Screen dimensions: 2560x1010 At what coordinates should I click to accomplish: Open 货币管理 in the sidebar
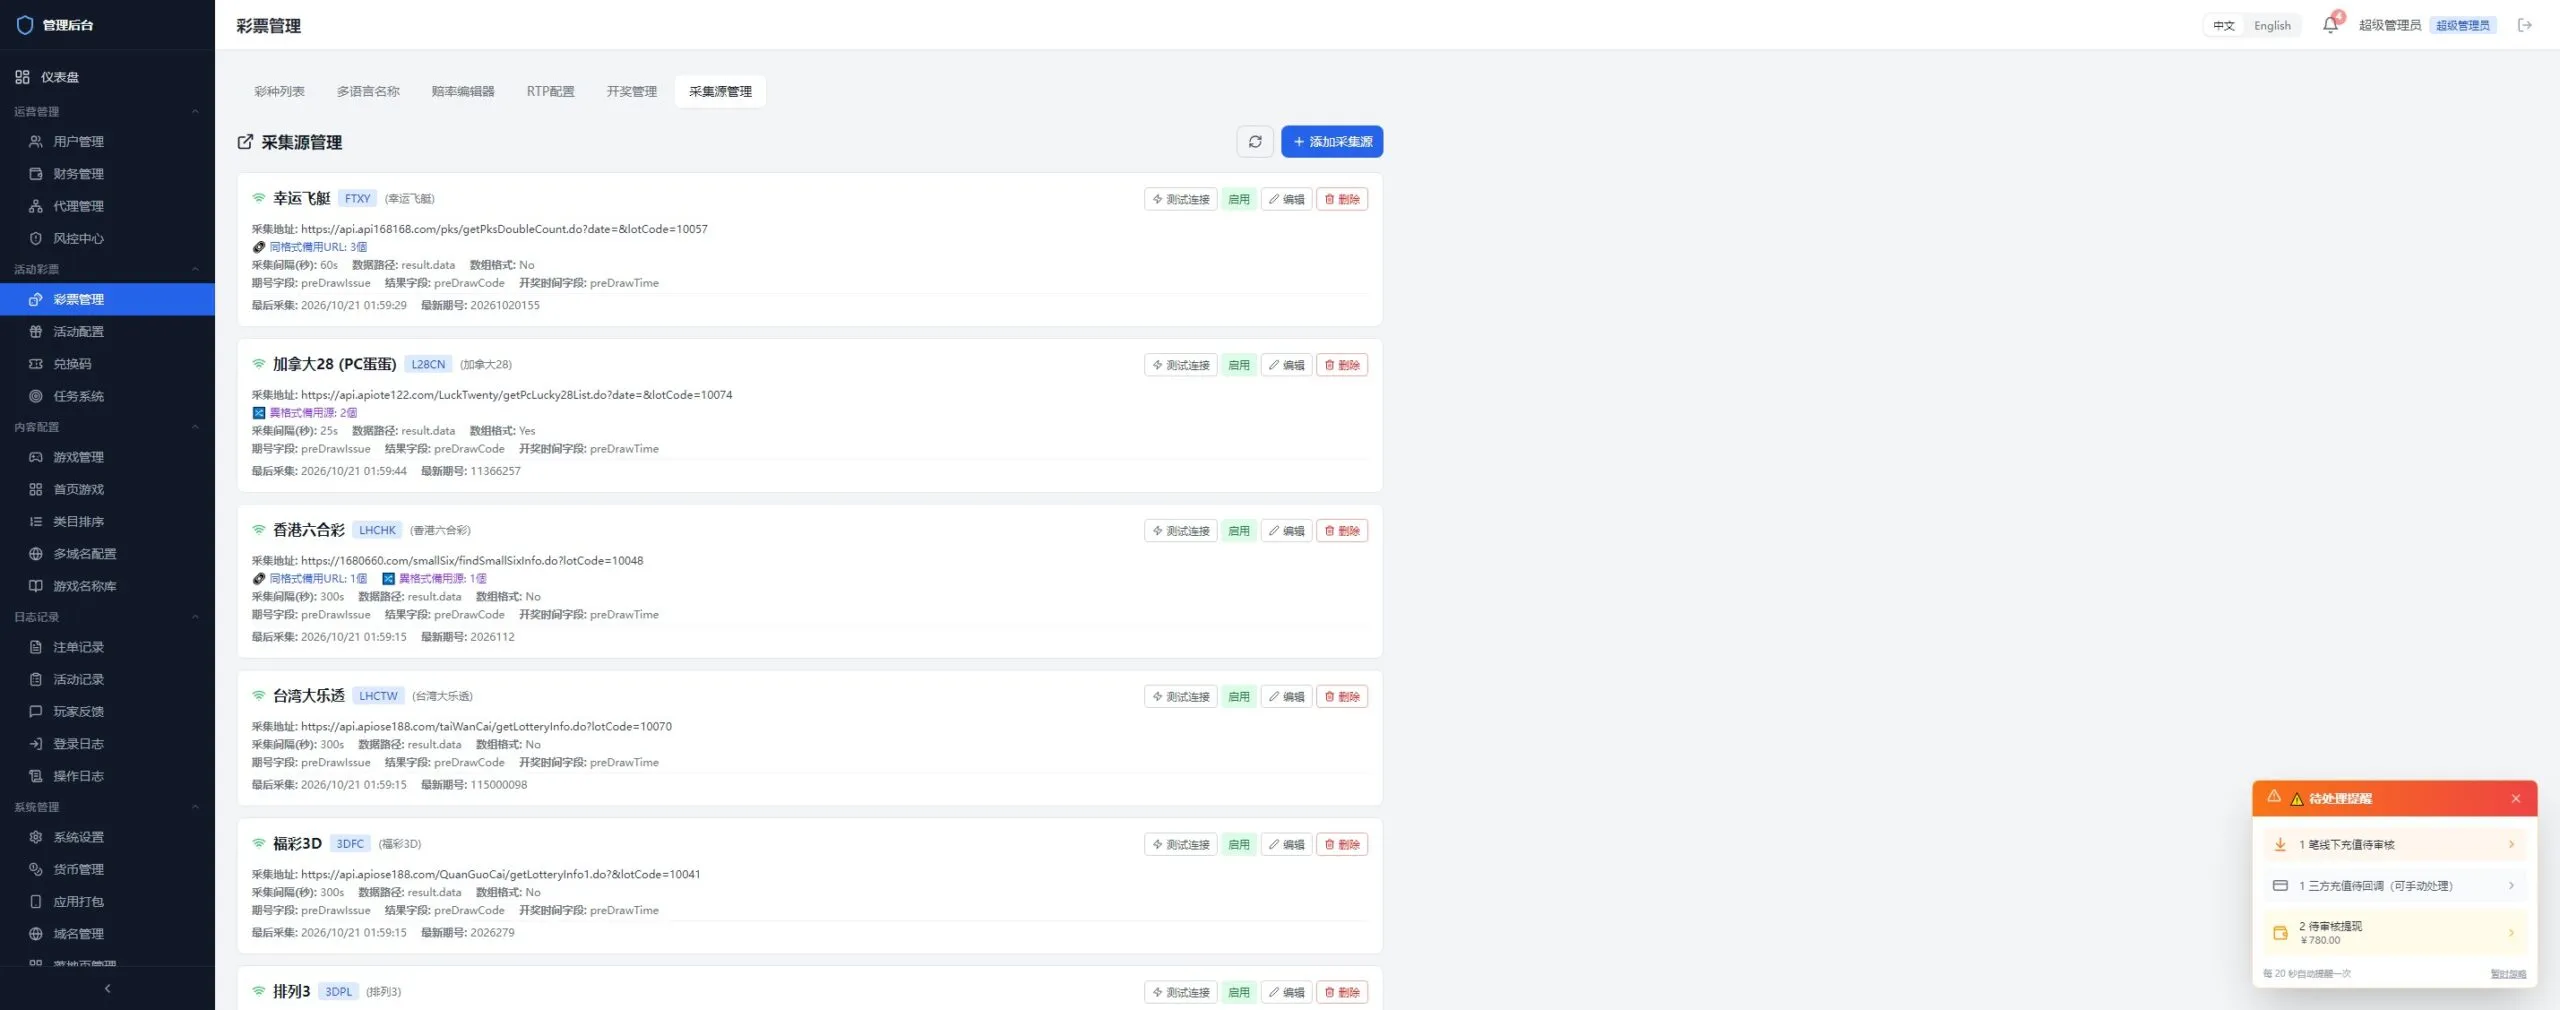click(x=107, y=869)
